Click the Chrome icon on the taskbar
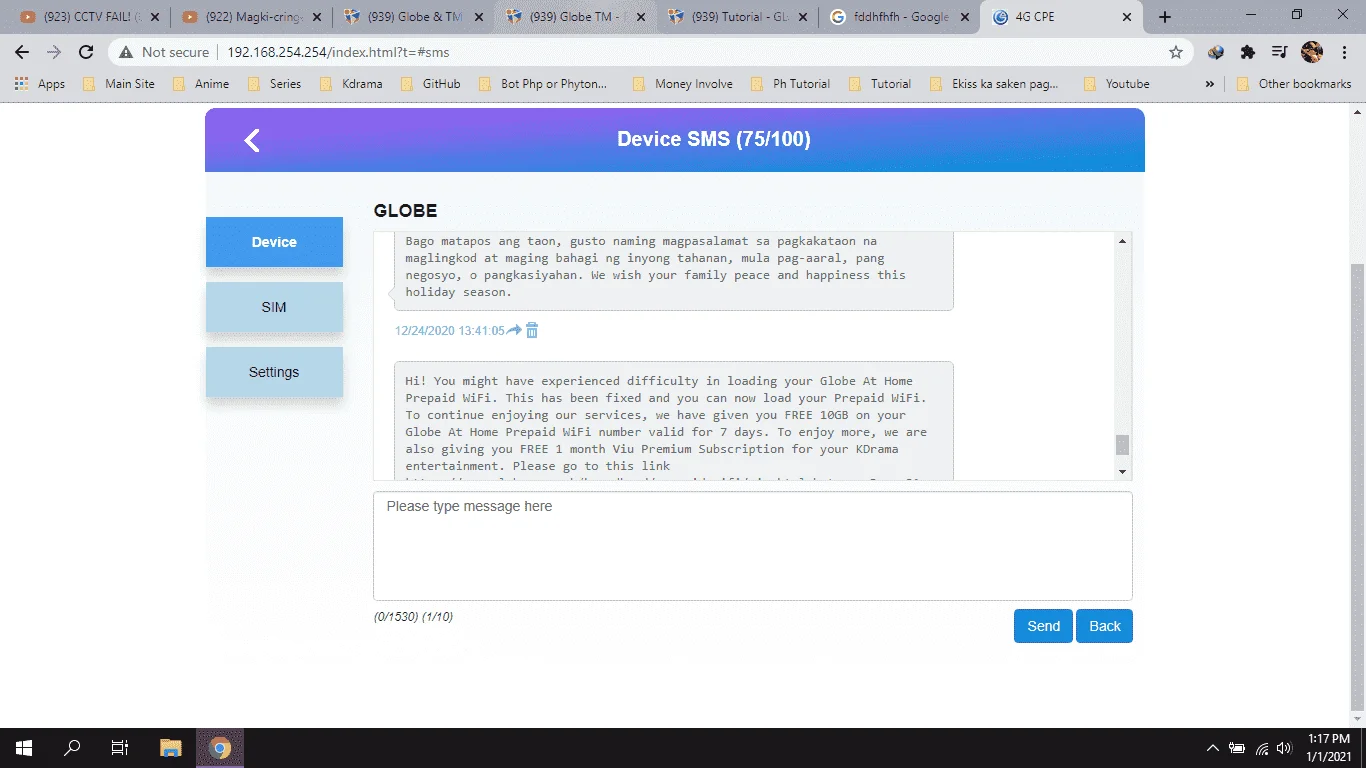 coord(220,748)
